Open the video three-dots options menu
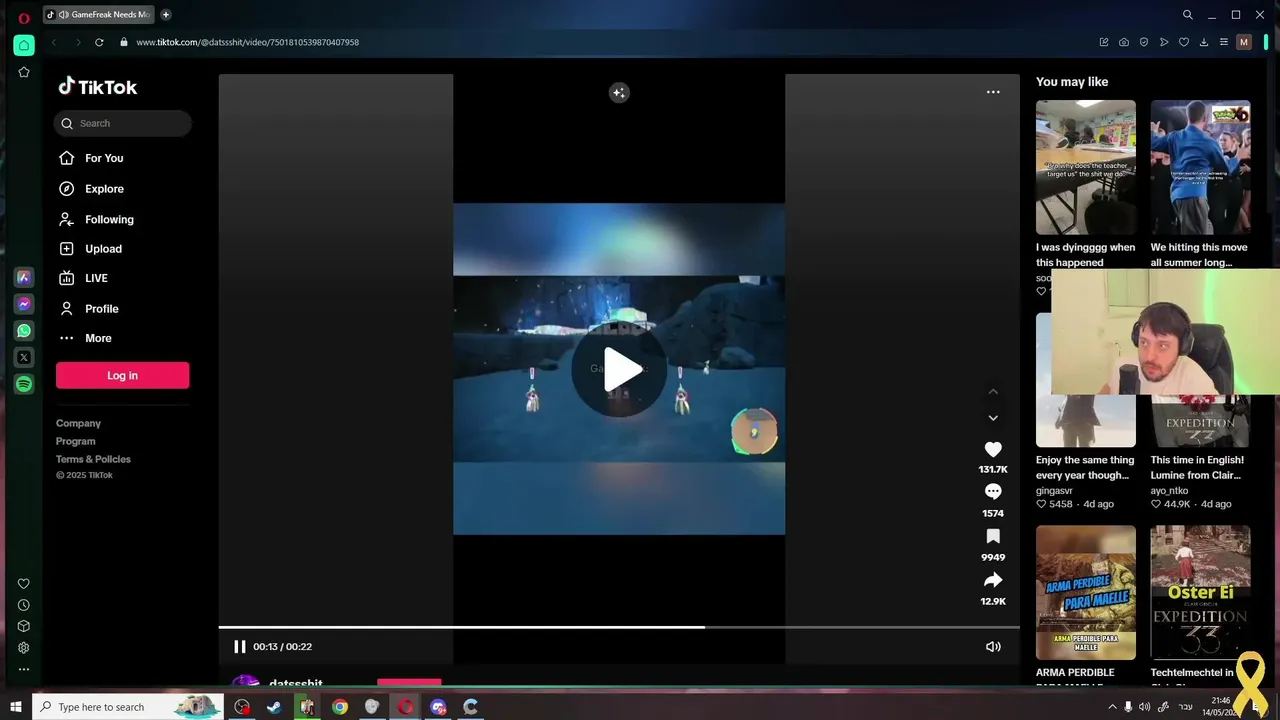The image size is (1280, 720). click(x=993, y=92)
